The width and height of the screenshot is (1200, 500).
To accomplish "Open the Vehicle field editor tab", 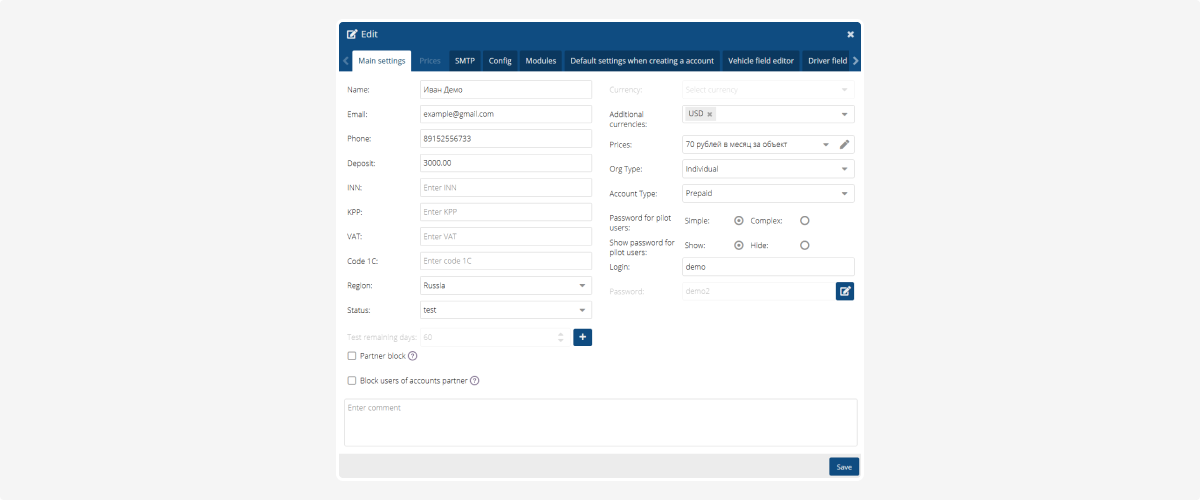I will 760,61.
